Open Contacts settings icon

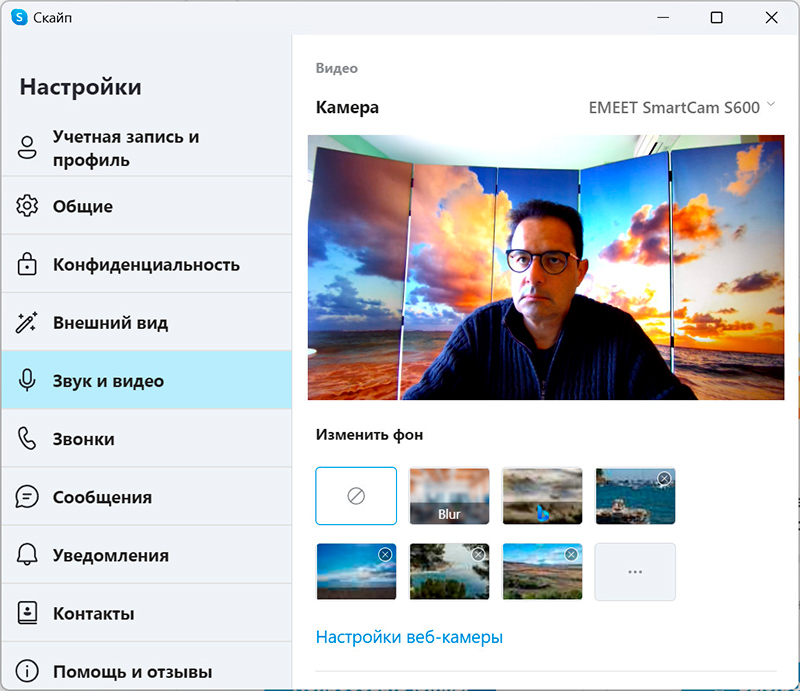(x=27, y=613)
